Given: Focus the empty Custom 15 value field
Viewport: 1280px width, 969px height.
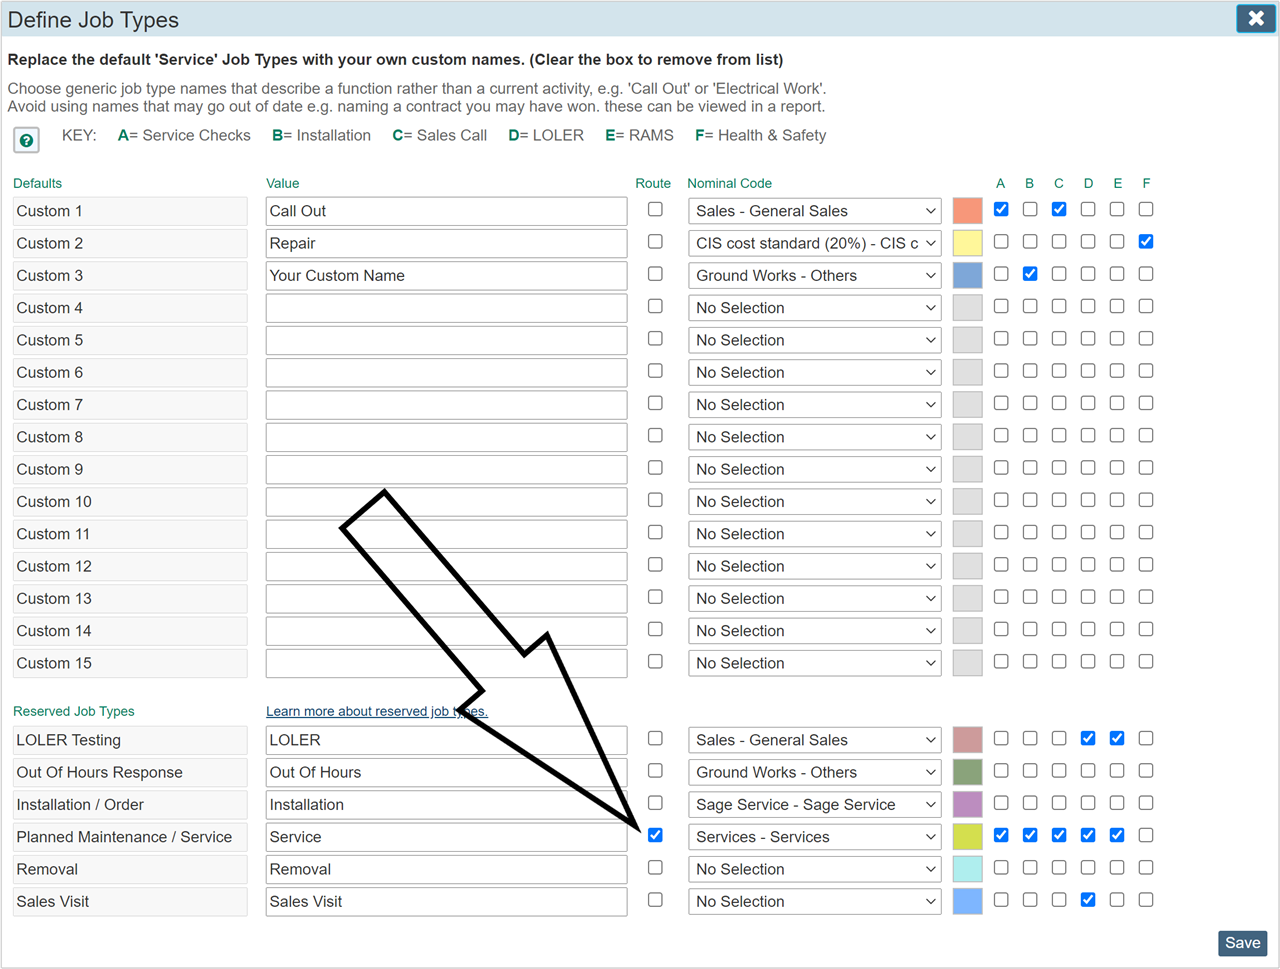Looking at the screenshot, I should [x=446, y=663].
